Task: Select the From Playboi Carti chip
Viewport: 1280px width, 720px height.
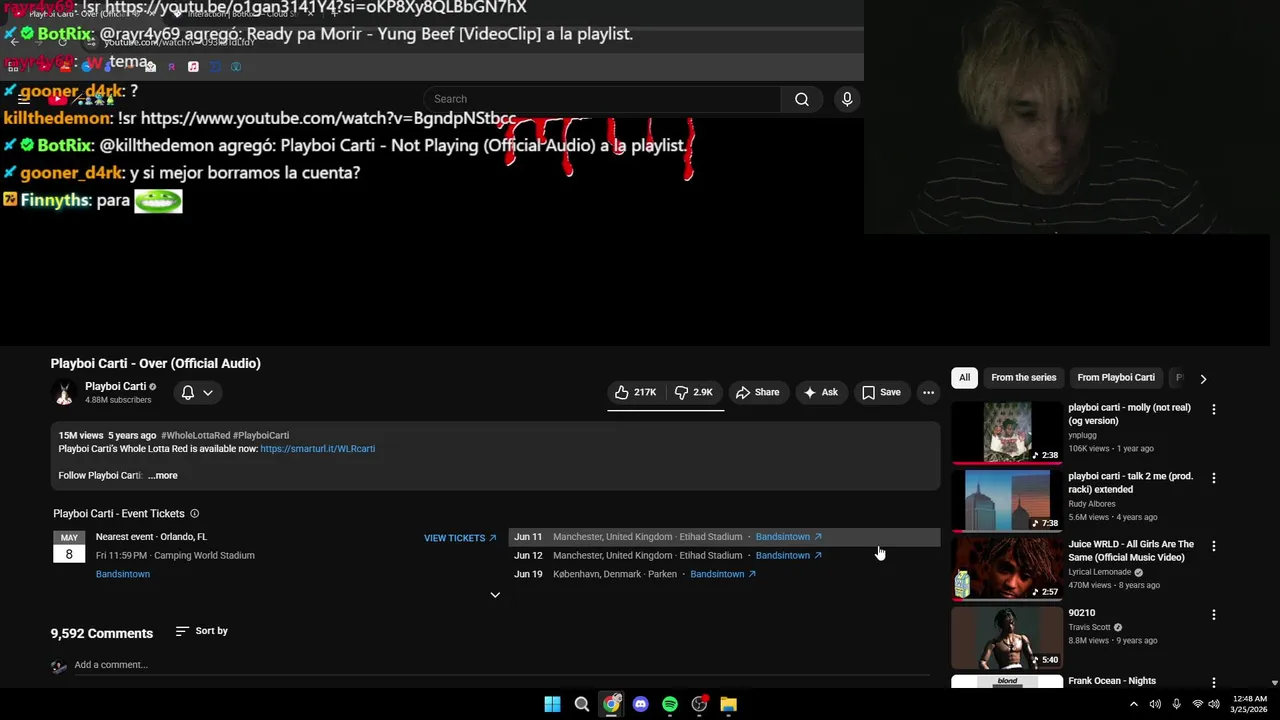Action: [1116, 378]
